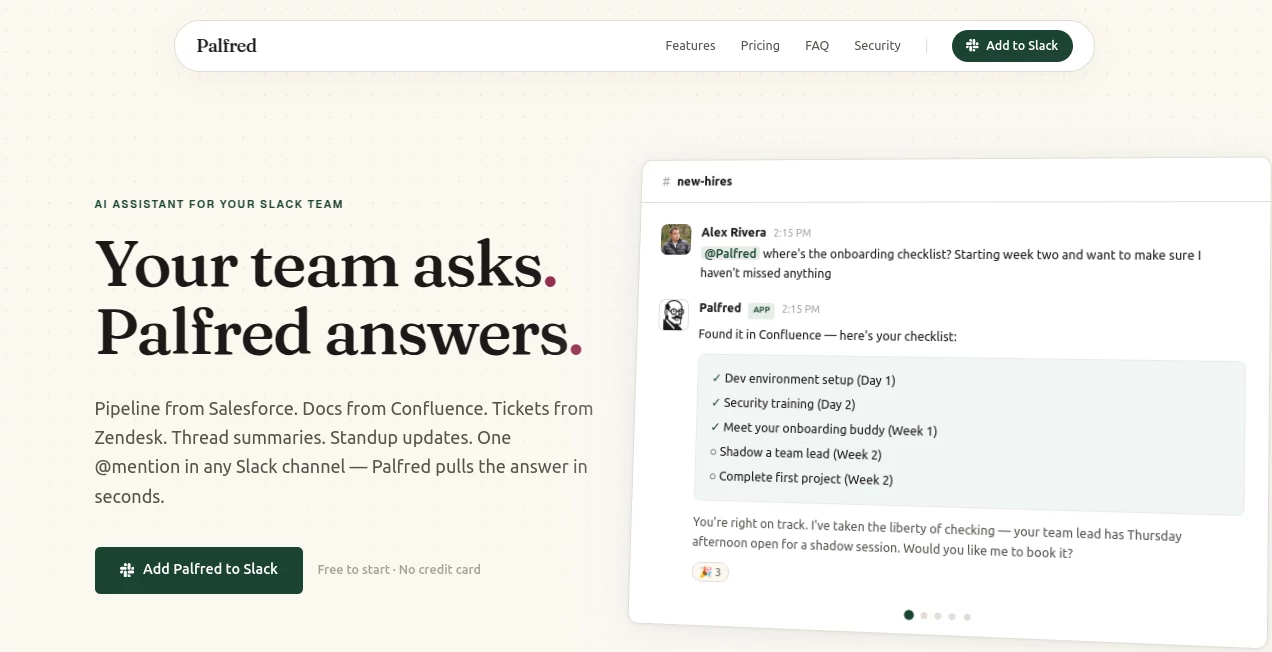The width and height of the screenshot is (1272, 652).
Task: Click the 2:15 PM timestamp beside Alex Rivera
Action: point(792,233)
